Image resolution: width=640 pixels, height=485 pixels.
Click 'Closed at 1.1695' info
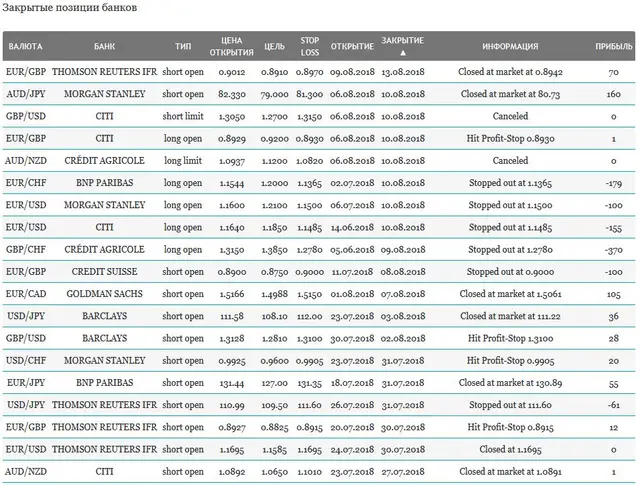point(510,449)
